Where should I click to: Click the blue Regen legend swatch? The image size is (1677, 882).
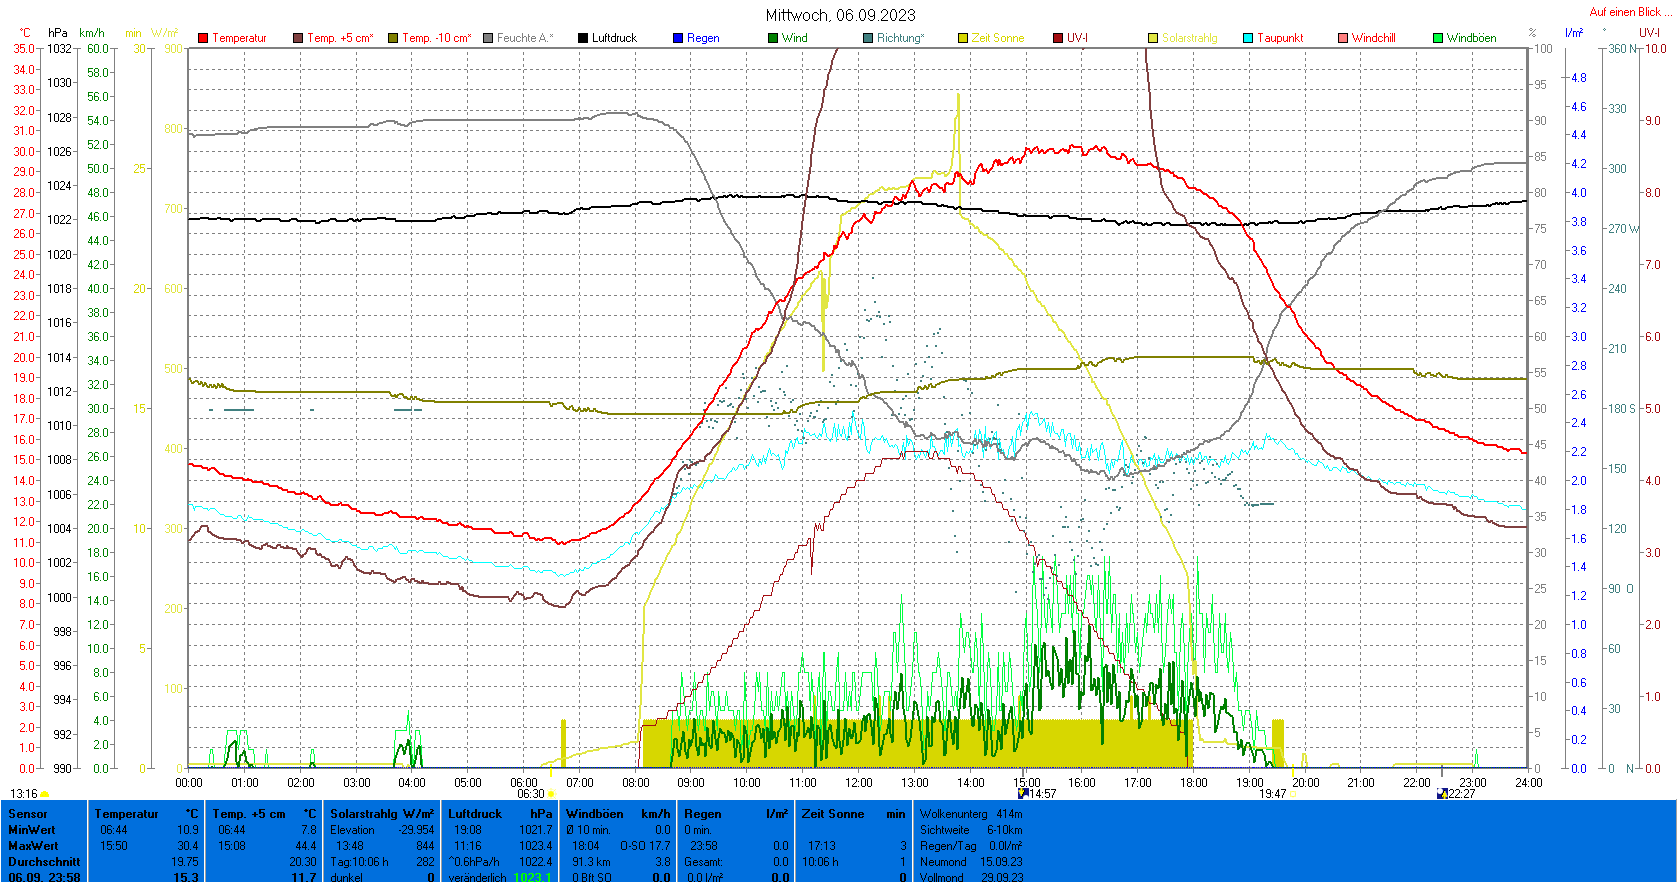point(678,38)
